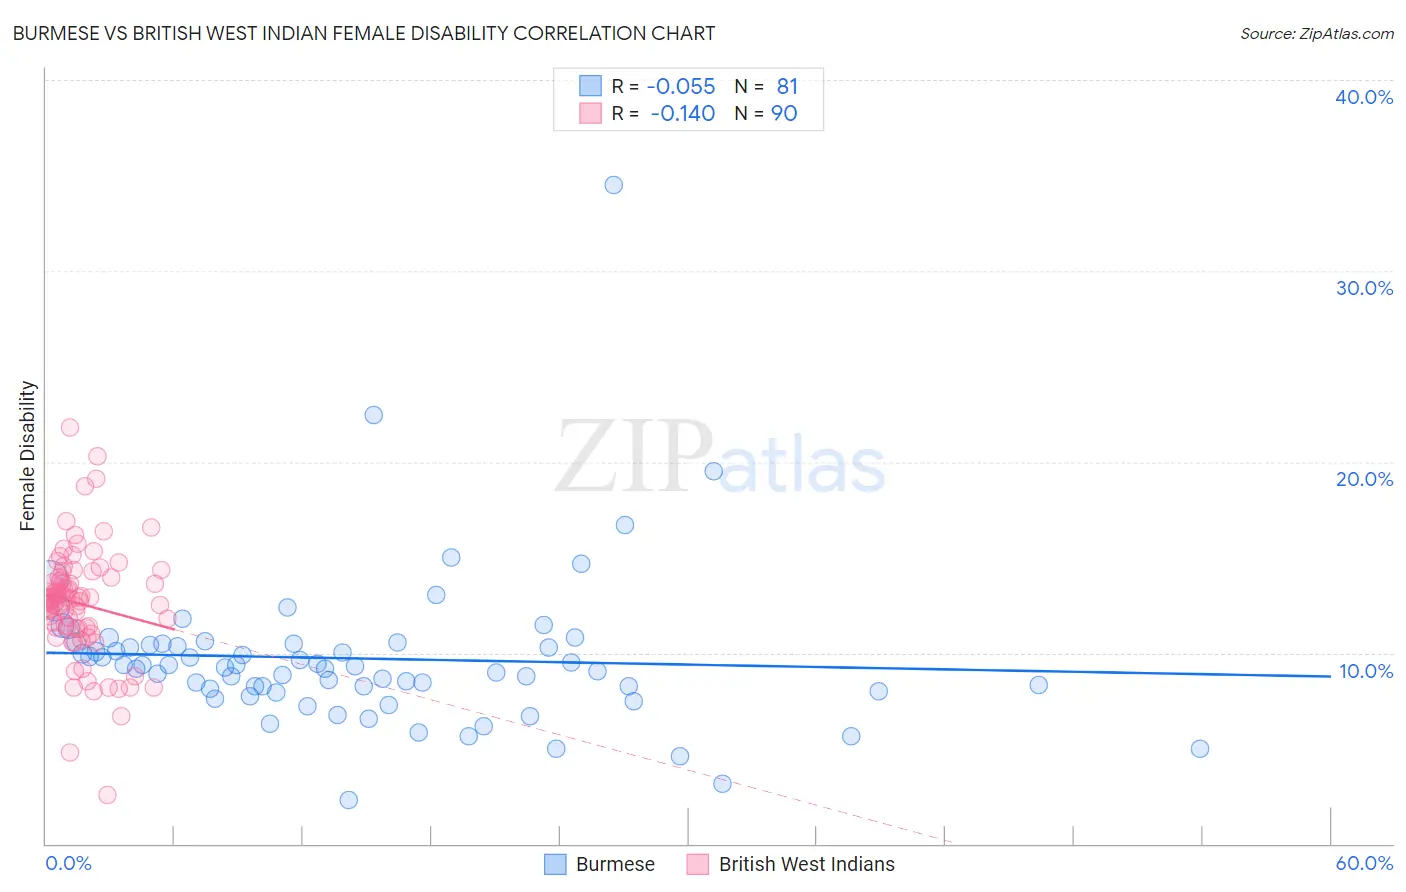Click the pink swatch beside R = -0.140
Screen dimensions: 1406x892
[x=590, y=113]
